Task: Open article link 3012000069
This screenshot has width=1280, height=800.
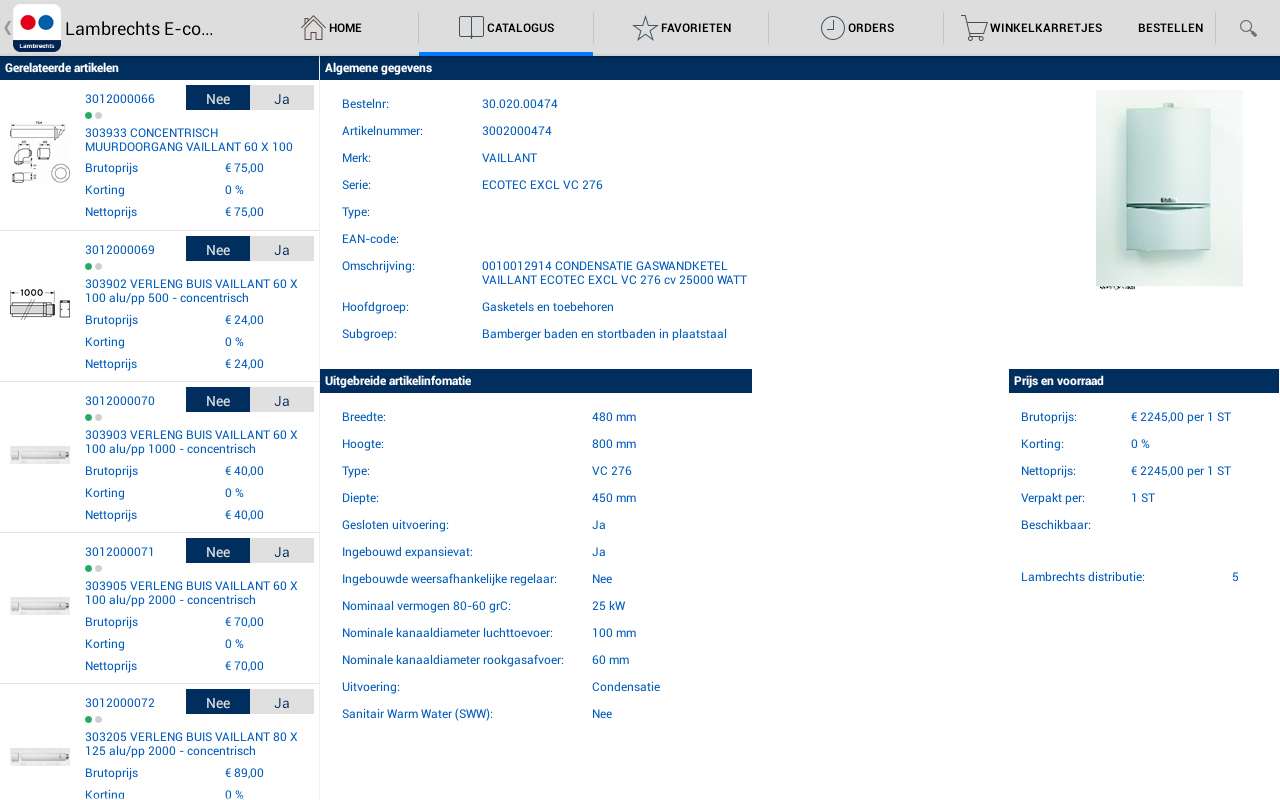Action: [x=120, y=249]
